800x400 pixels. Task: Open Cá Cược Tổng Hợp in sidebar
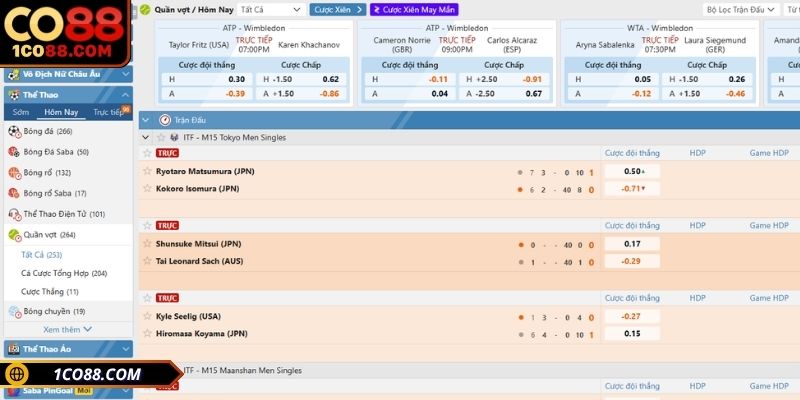(64, 273)
